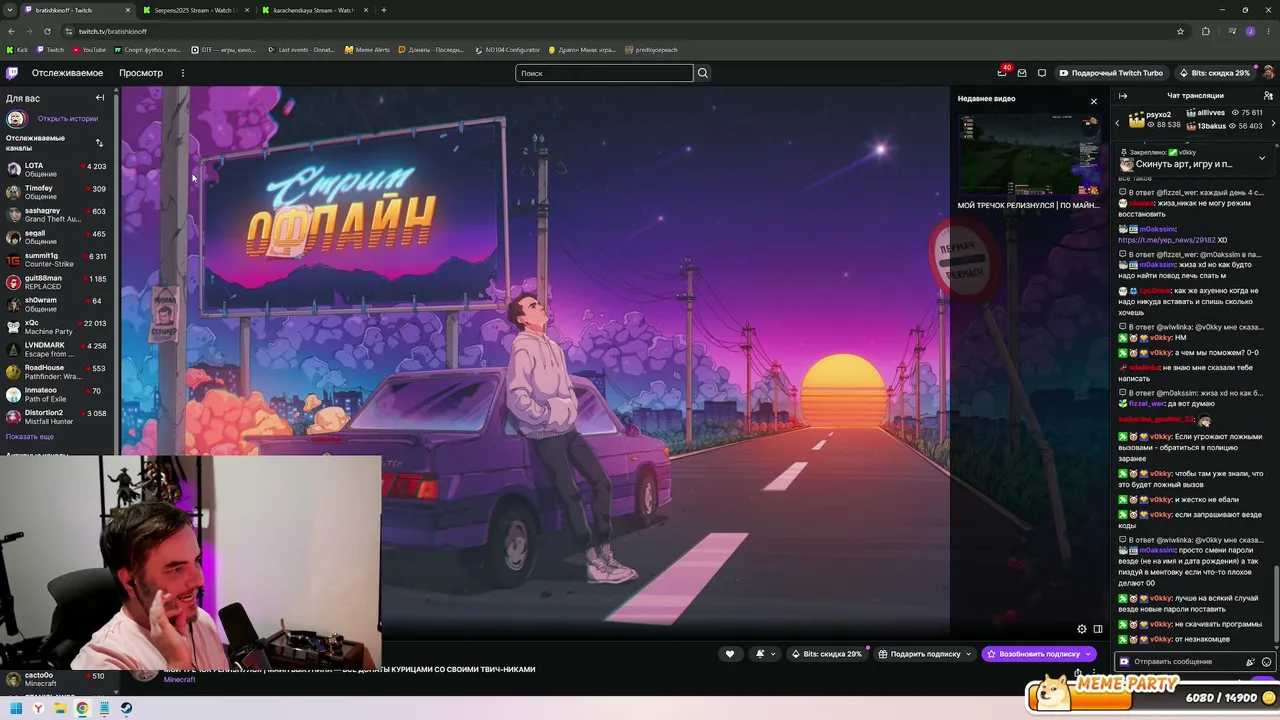The height and width of the screenshot is (720, 1280).
Task: Switch to karachenskaya Stream tab
Action: pyautogui.click(x=314, y=10)
